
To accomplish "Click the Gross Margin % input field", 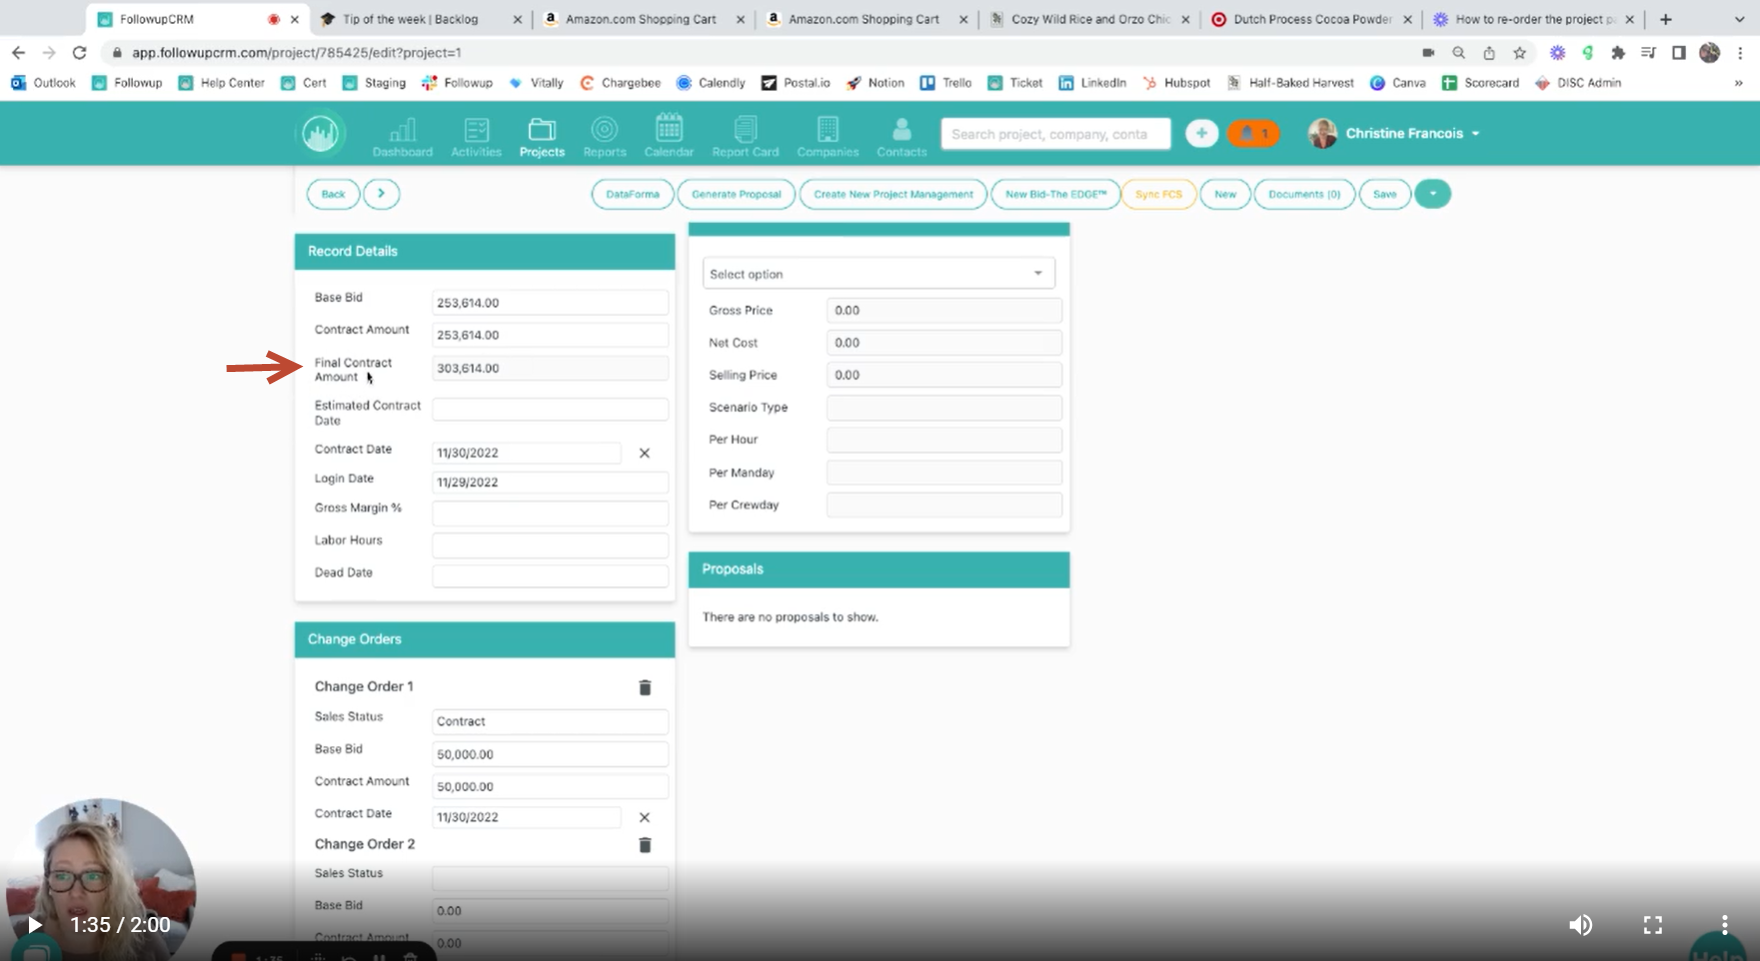I will [x=549, y=512].
